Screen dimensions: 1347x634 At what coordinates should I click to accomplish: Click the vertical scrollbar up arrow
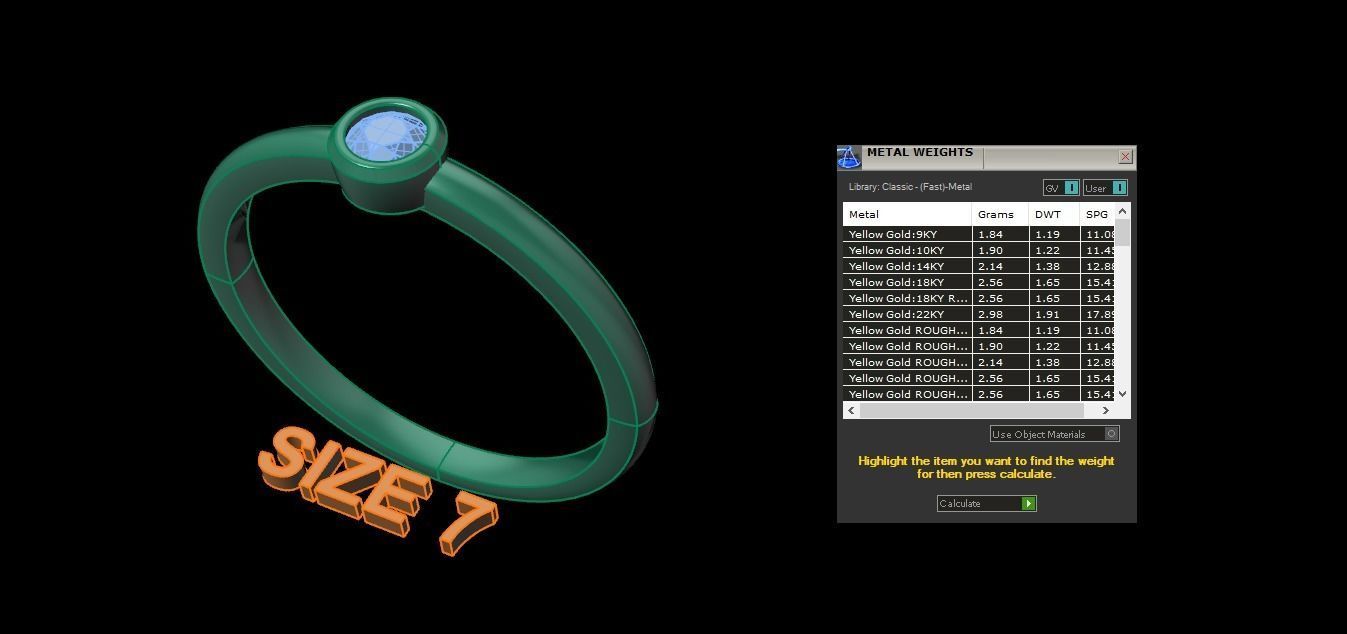[x=1122, y=211]
